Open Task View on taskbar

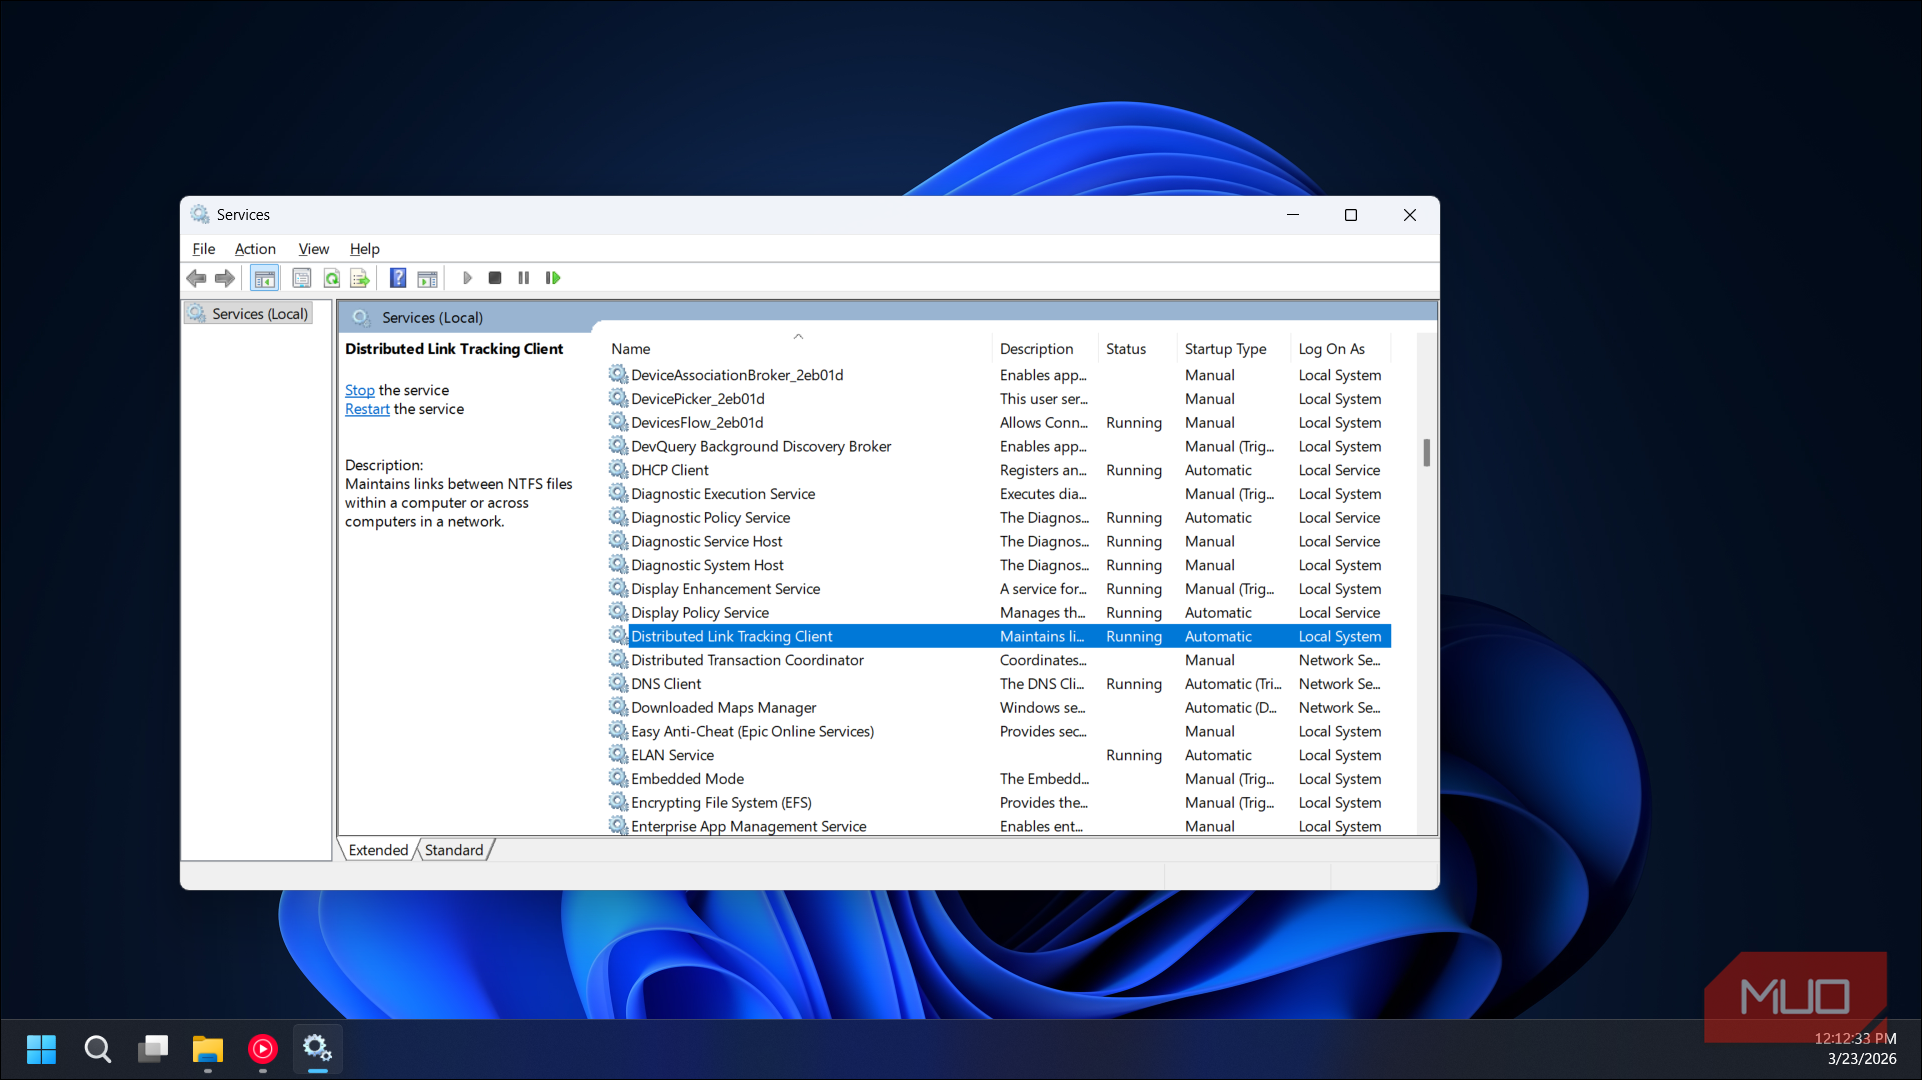153,1049
